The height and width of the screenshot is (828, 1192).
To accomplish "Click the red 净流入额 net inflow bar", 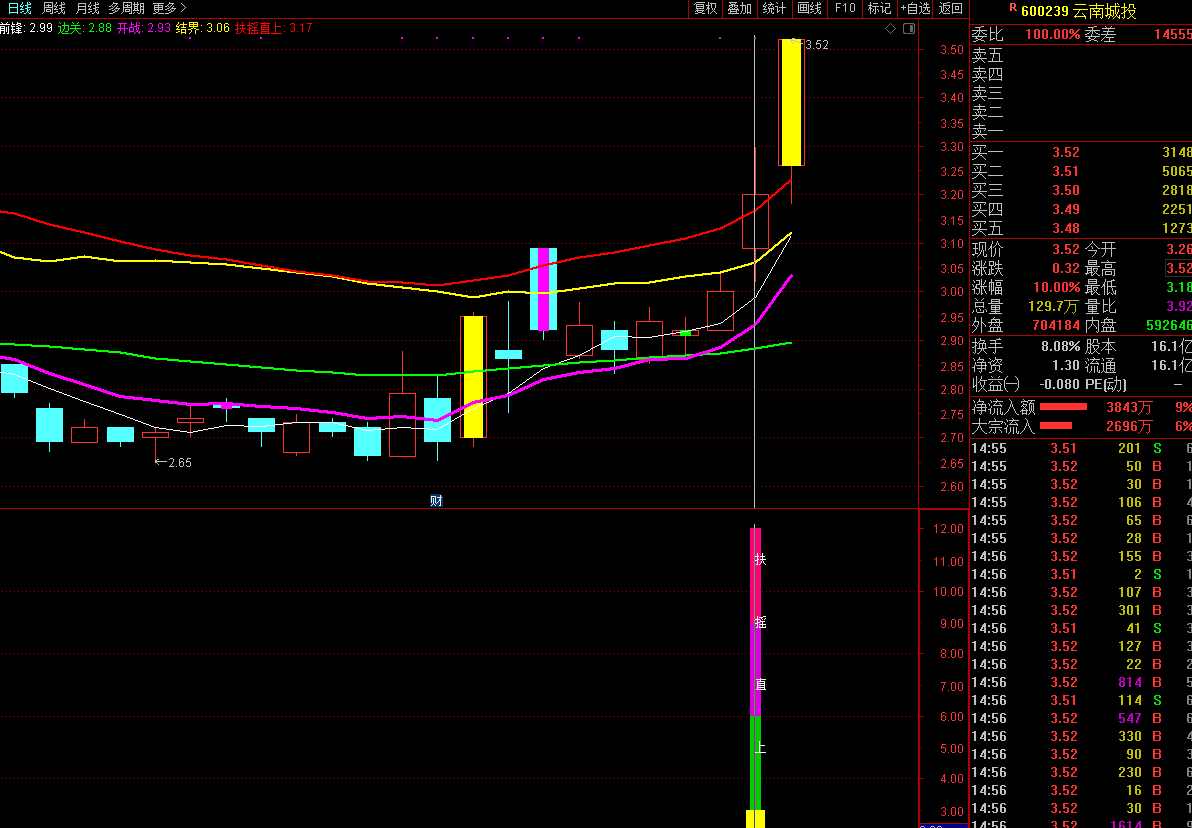I will click(x=1063, y=407).
